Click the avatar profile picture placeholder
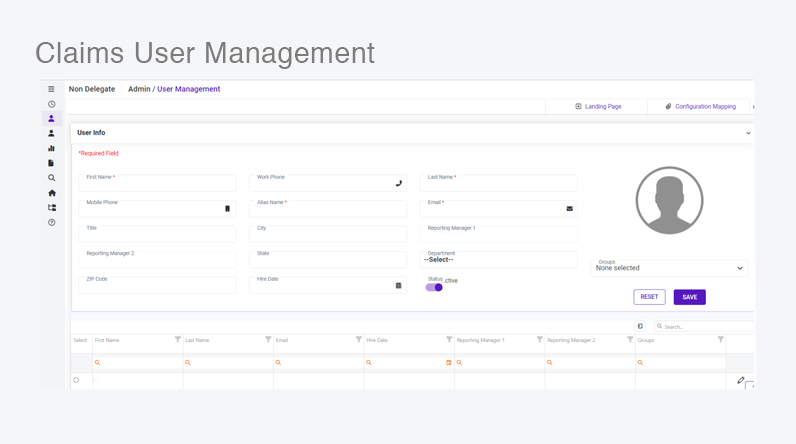Screen dimensions: 796x444 click(x=669, y=200)
